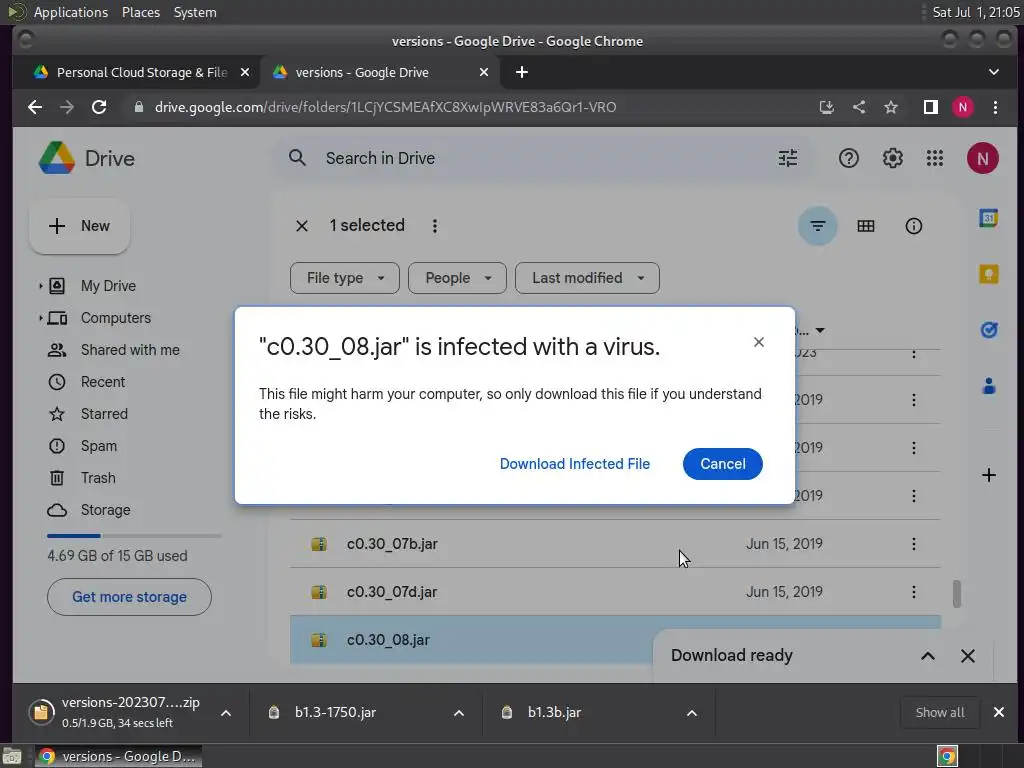Click the search magnifier icon
Viewport: 1024px width, 768px height.
pos(297,158)
